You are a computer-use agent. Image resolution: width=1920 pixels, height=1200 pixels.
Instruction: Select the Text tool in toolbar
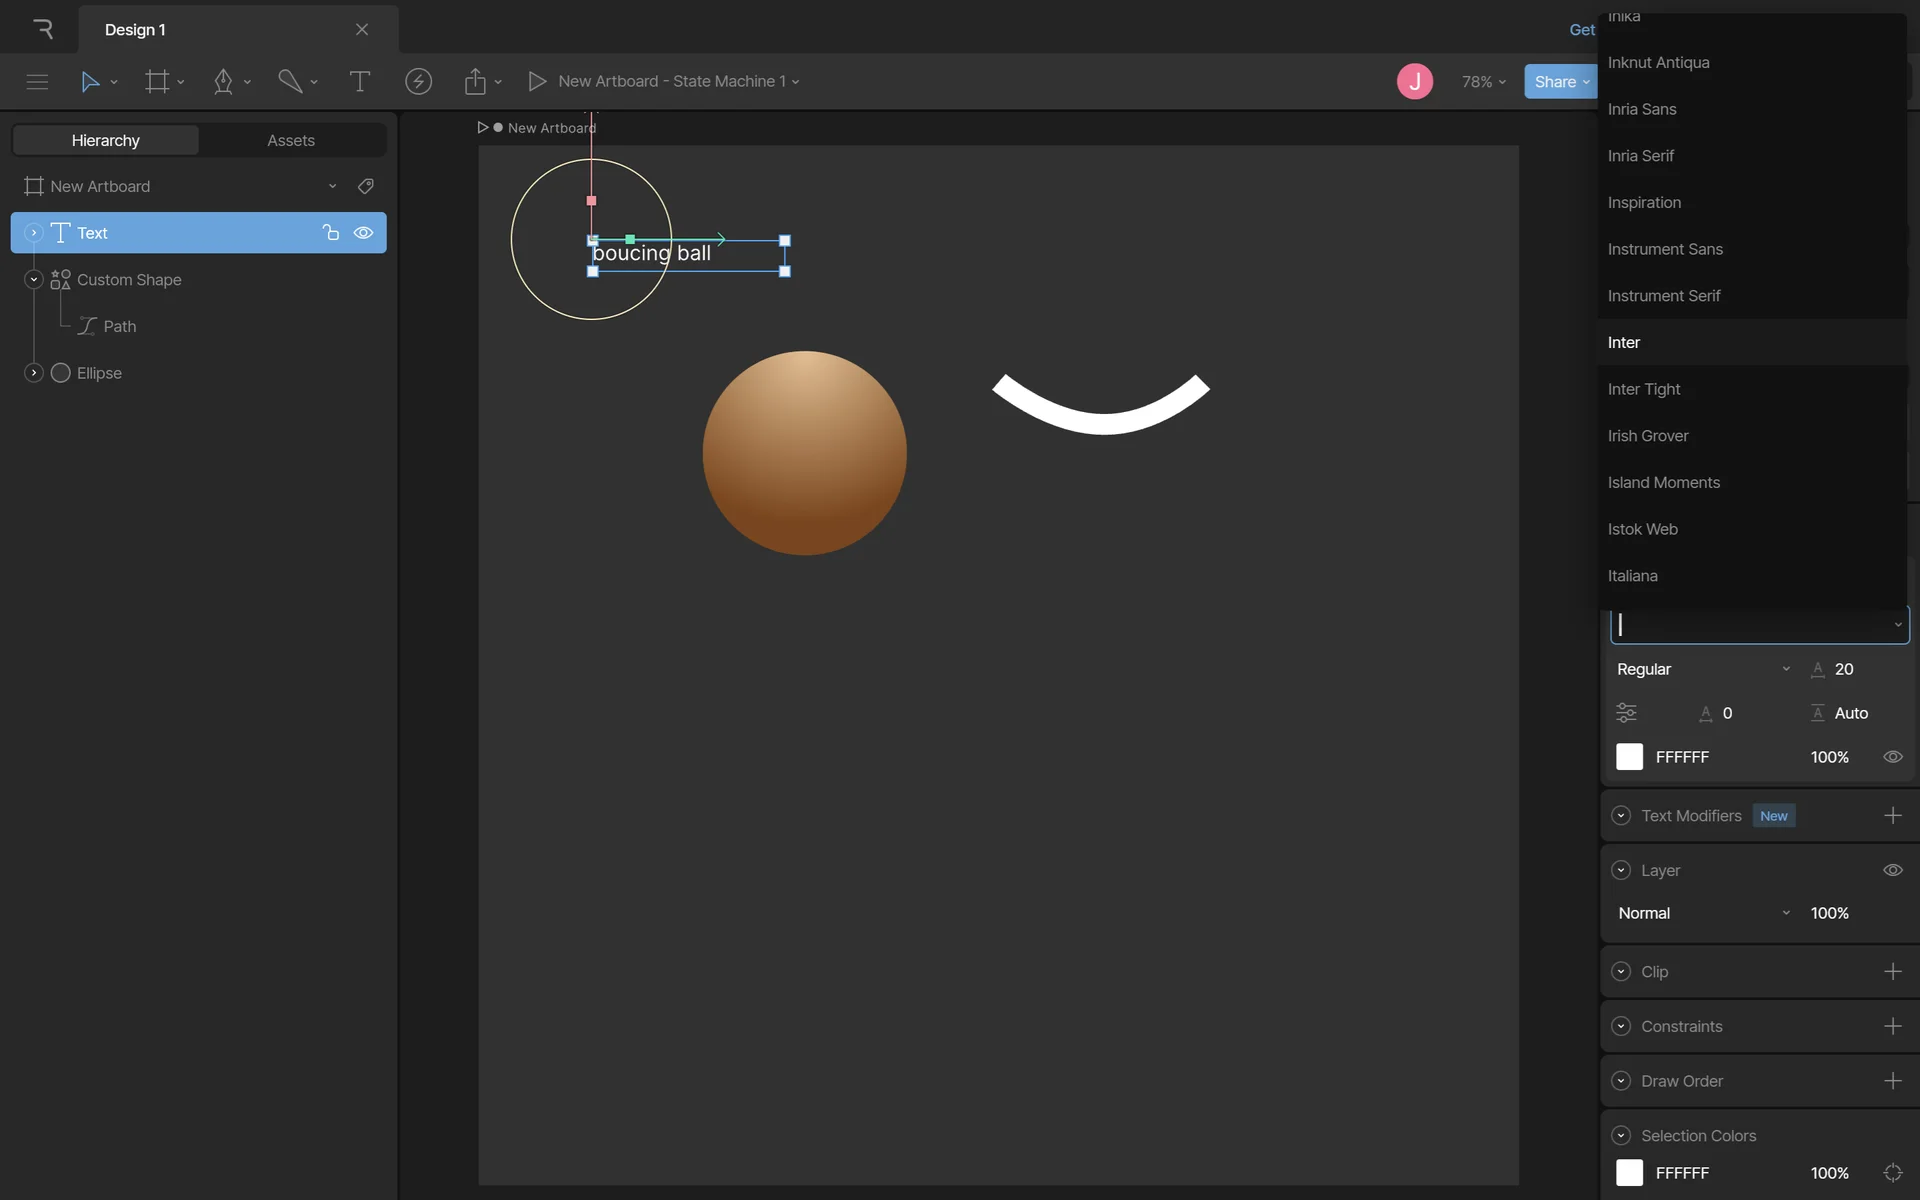(x=359, y=81)
